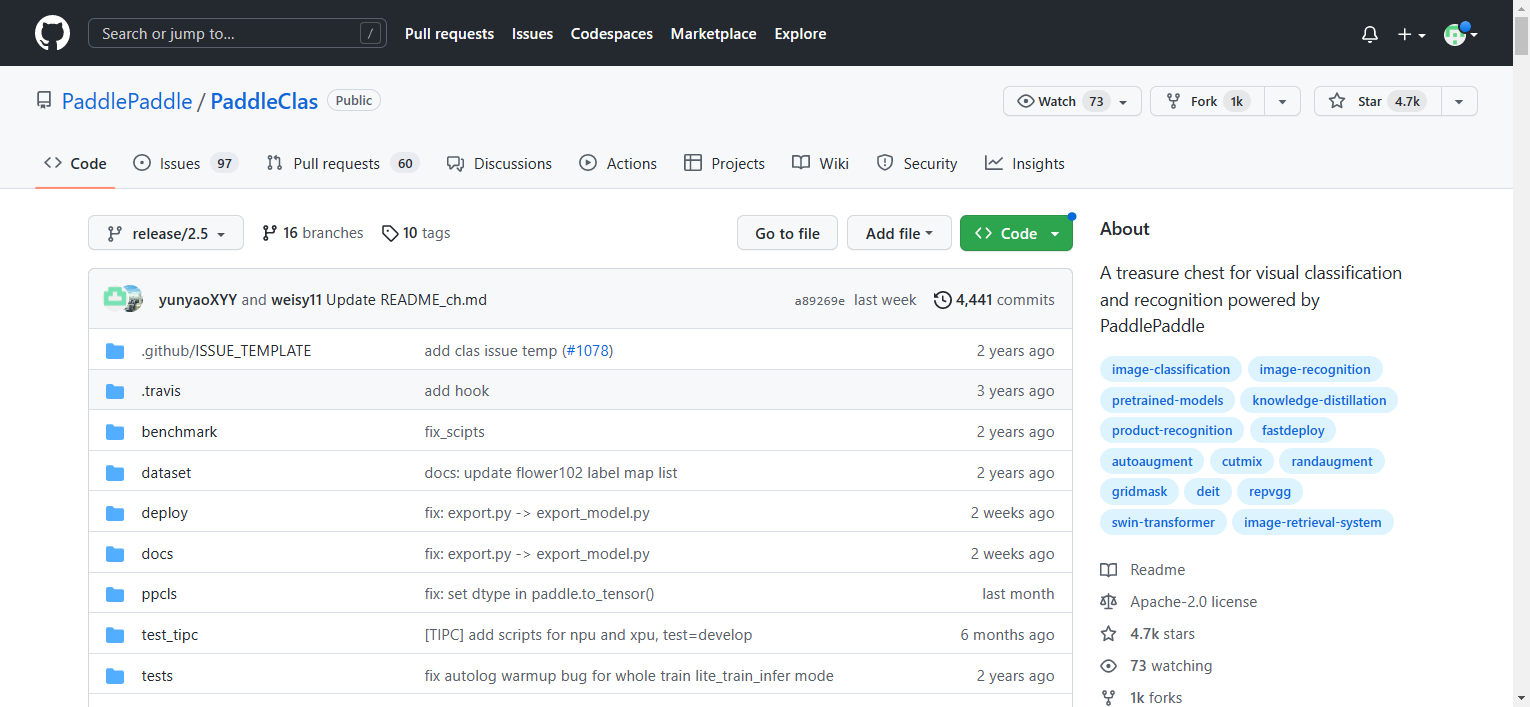Click the GitHub Octocat logo
This screenshot has height=707, width=1530.
[x=53, y=33]
